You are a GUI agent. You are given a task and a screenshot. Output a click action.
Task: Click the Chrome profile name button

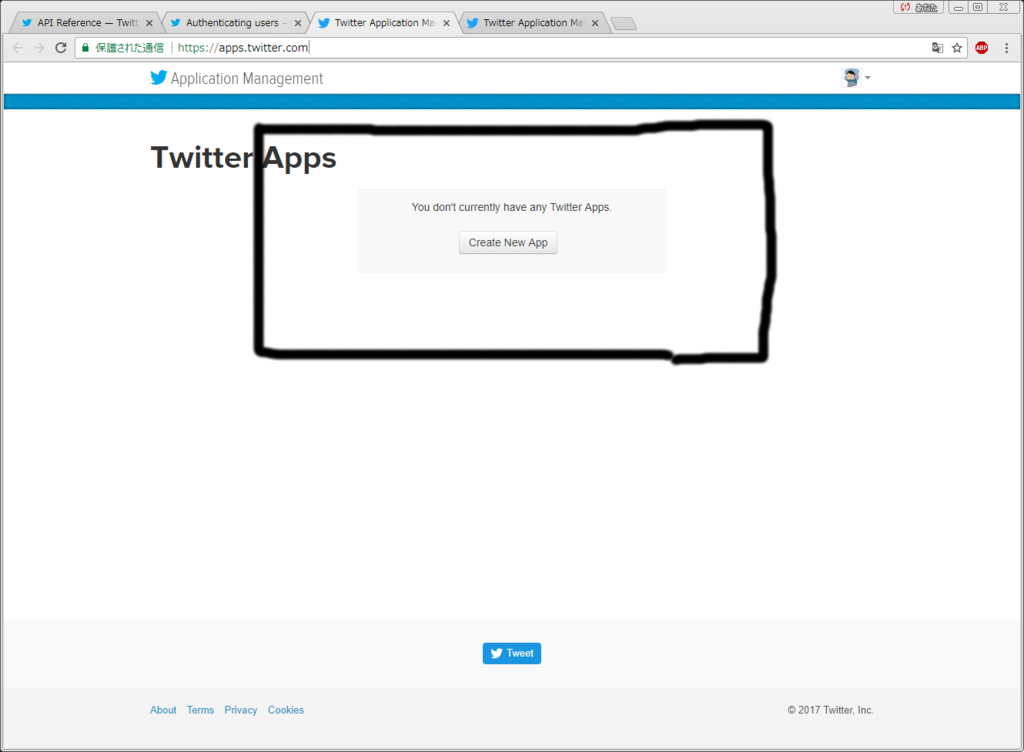[x=920, y=7]
